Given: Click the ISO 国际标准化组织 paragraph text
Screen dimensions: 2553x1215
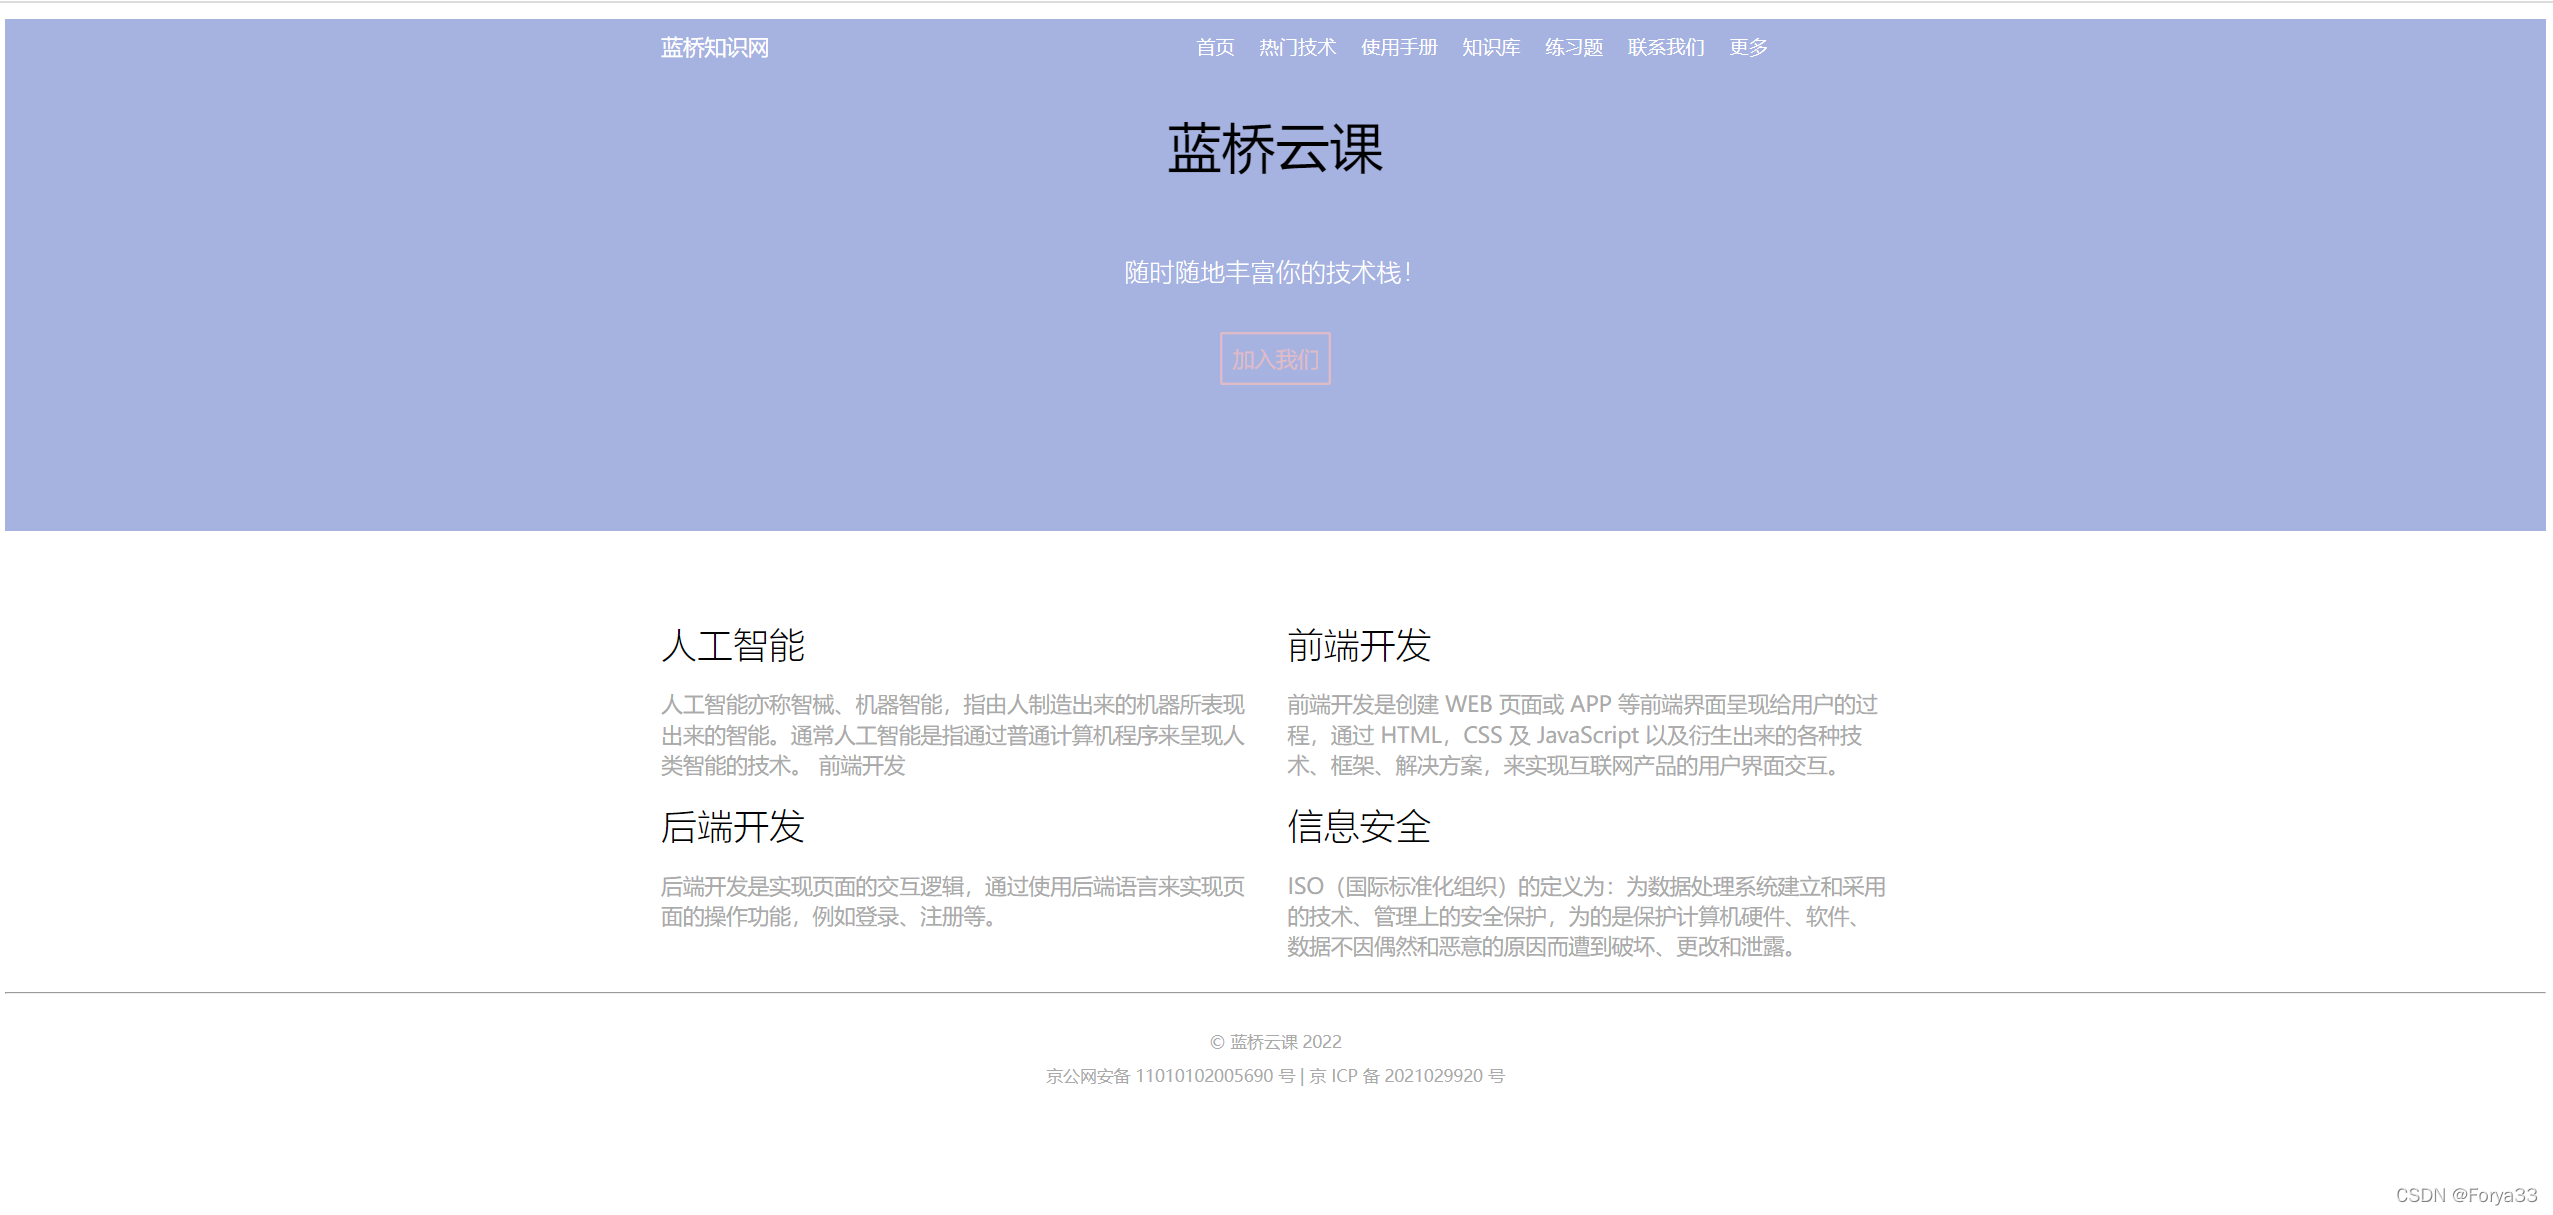Looking at the screenshot, I should point(1585,917).
